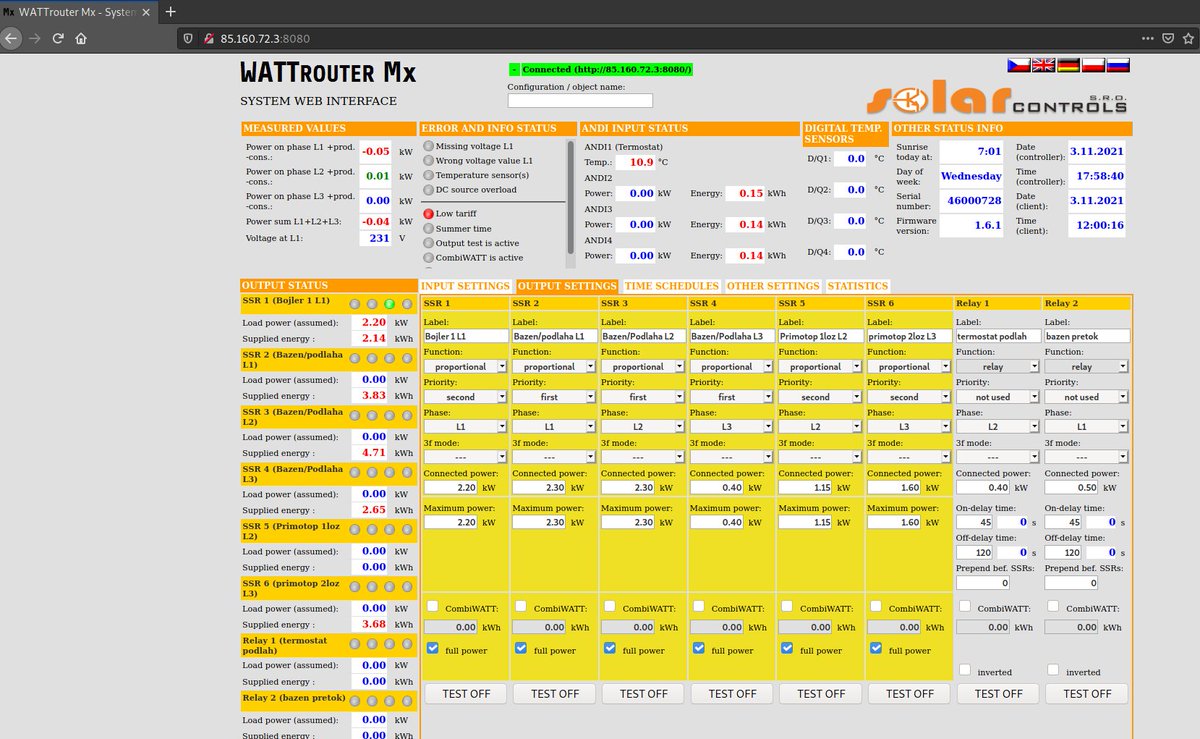Image resolution: width=1200 pixels, height=739 pixels.
Task: Open the TIME SCHEDULES tab
Action: click(672, 286)
